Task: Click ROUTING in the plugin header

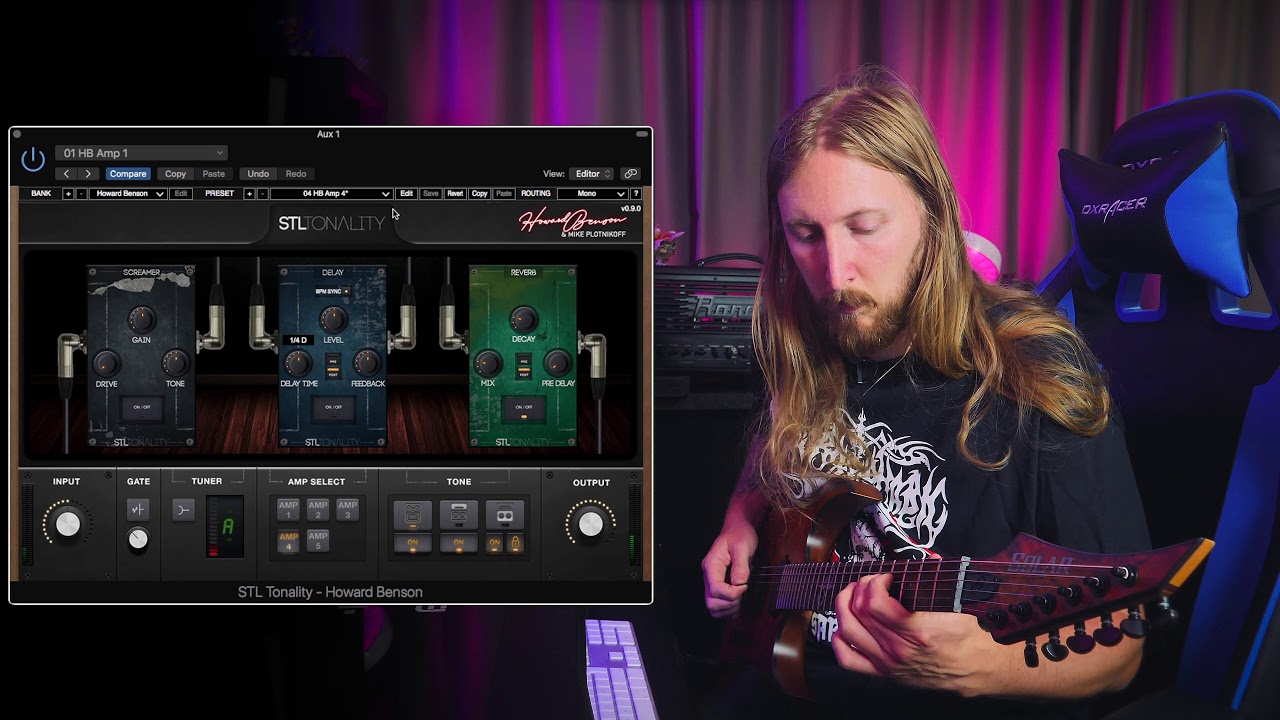Action: pos(536,193)
